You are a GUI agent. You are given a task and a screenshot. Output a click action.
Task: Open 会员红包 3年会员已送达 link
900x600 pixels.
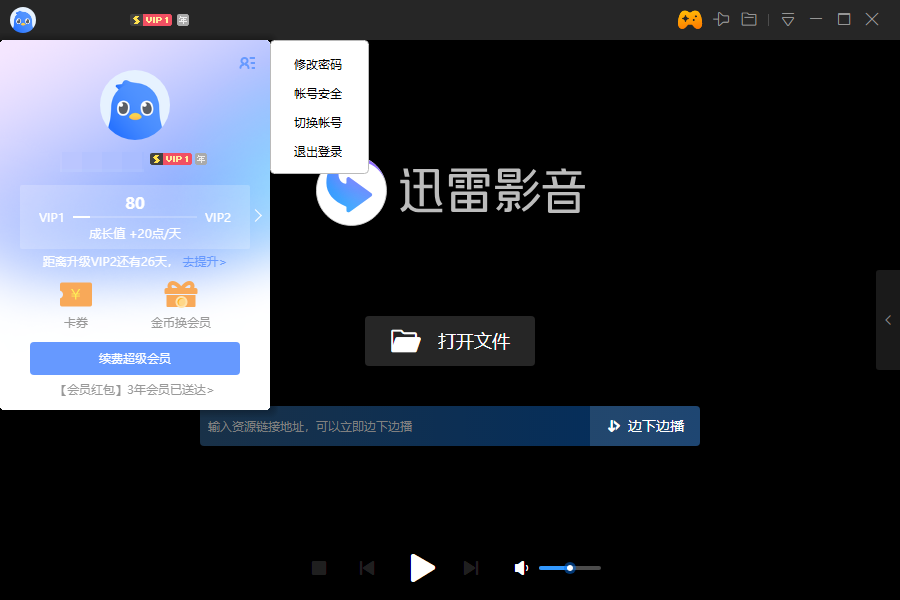coord(135,390)
